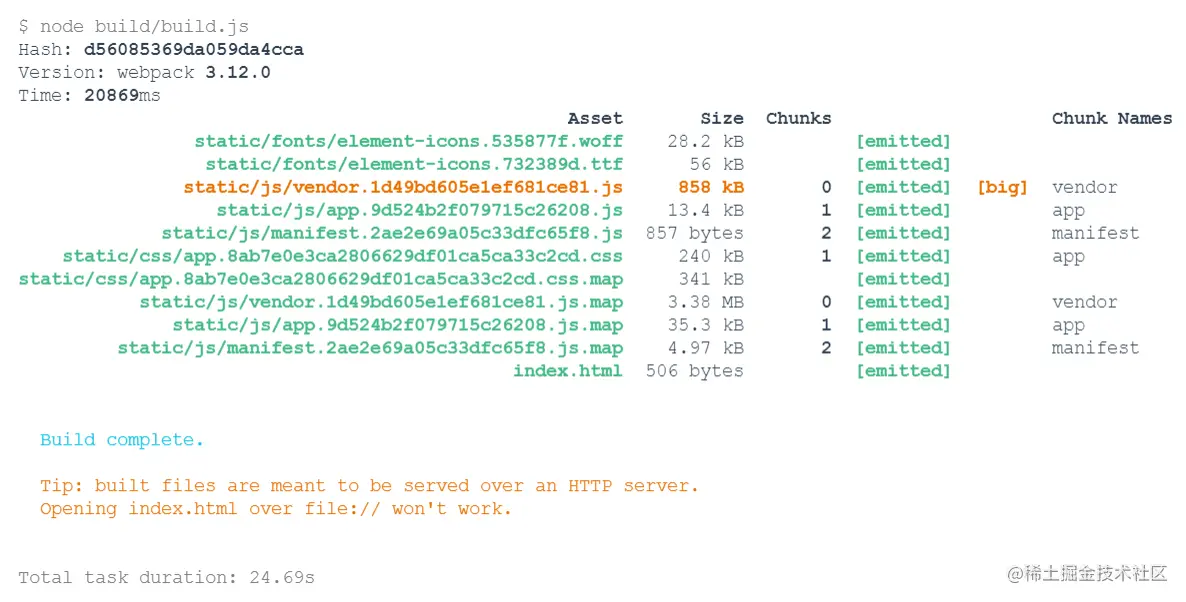Click the HTTP server tip line

pos(369,486)
